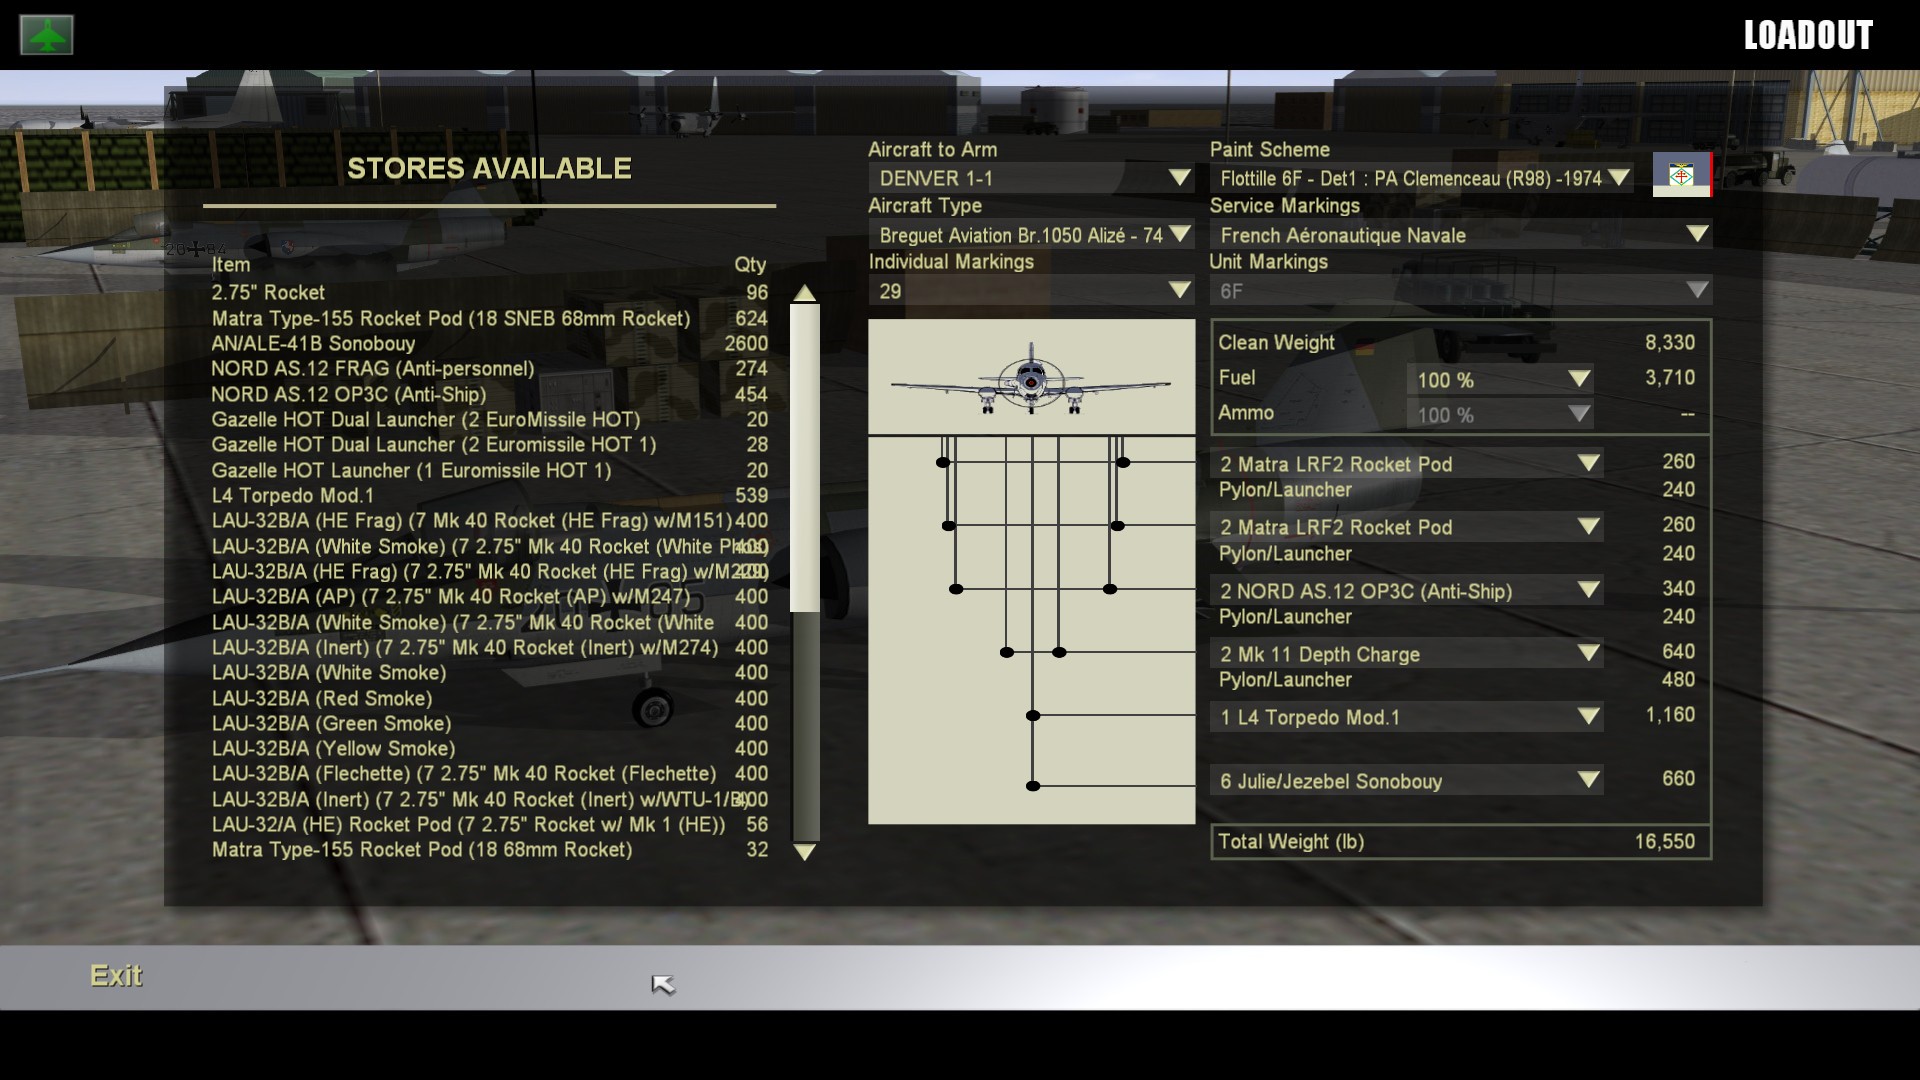The image size is (1920, 1080).
Task: Click the Exit button
Action: [x=116, y=976]
